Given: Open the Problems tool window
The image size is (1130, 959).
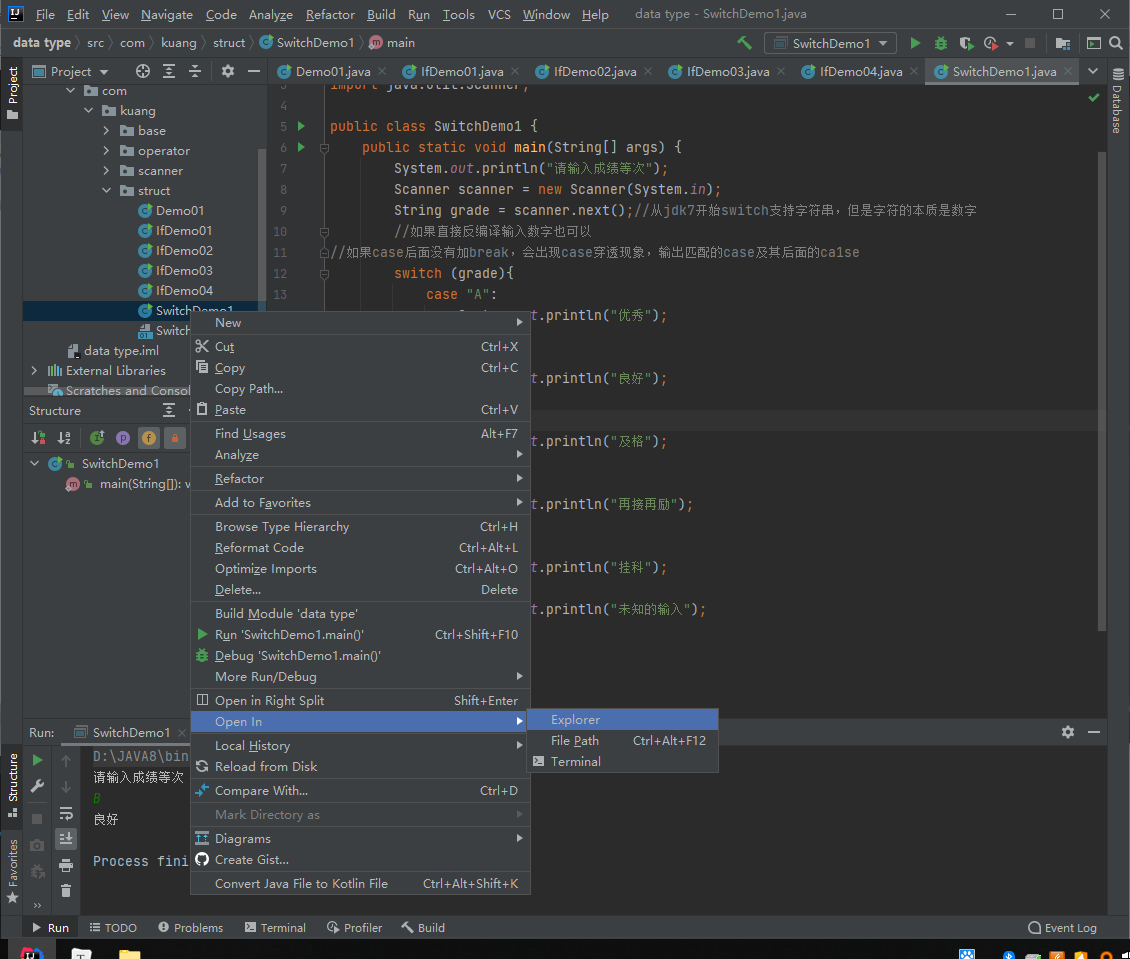Looking at the screenshot, I should (191, 927).
